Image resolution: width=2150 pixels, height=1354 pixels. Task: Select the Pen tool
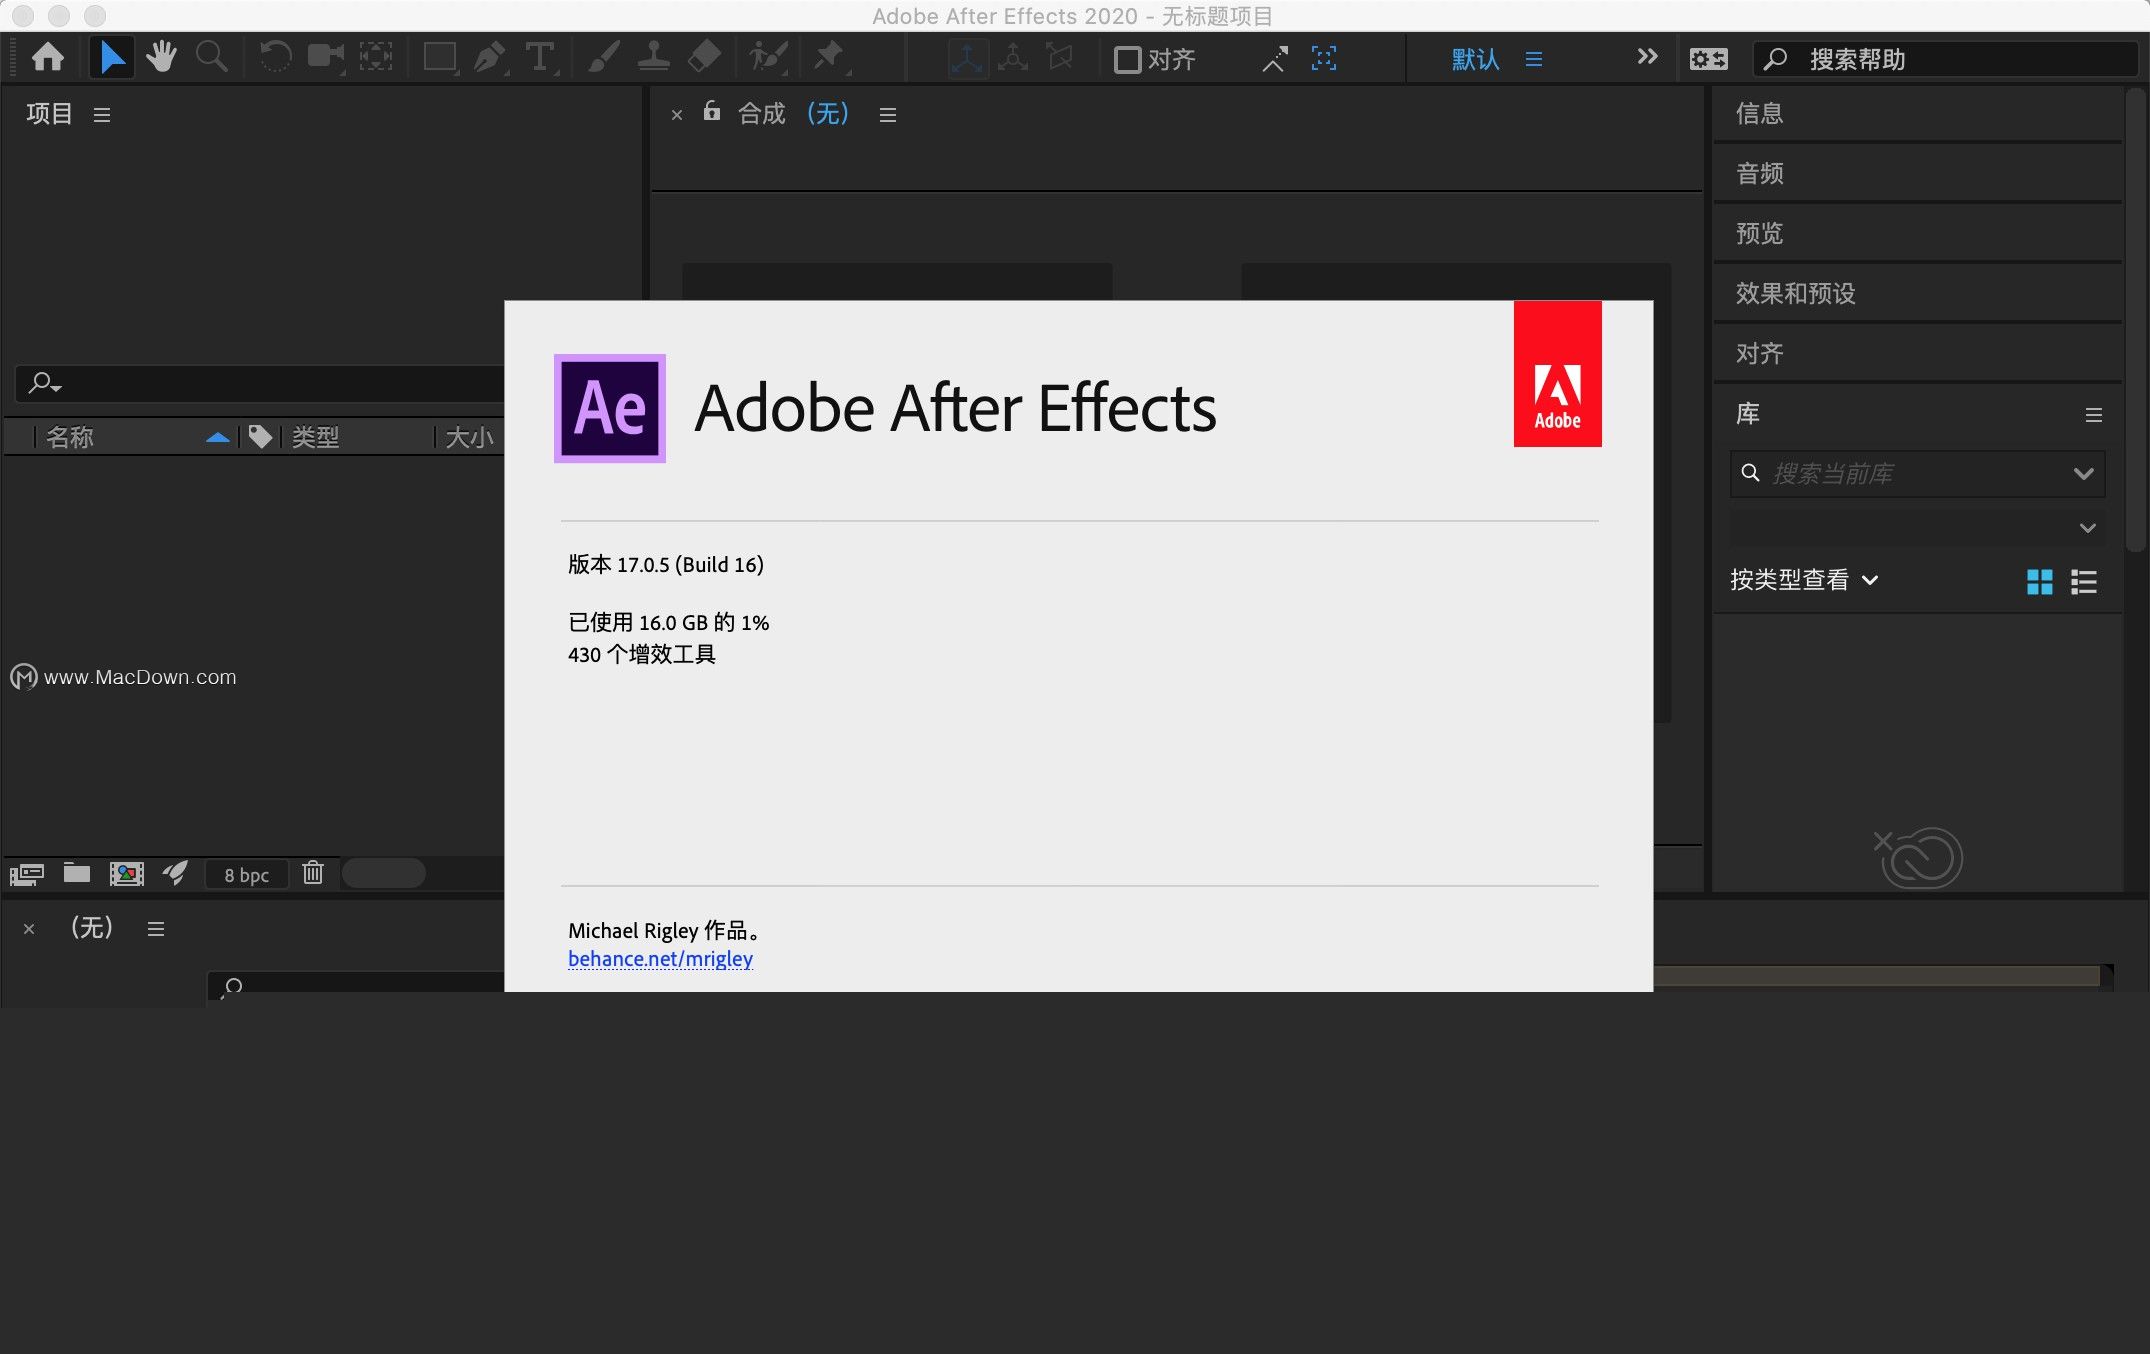tap(489, 58)
